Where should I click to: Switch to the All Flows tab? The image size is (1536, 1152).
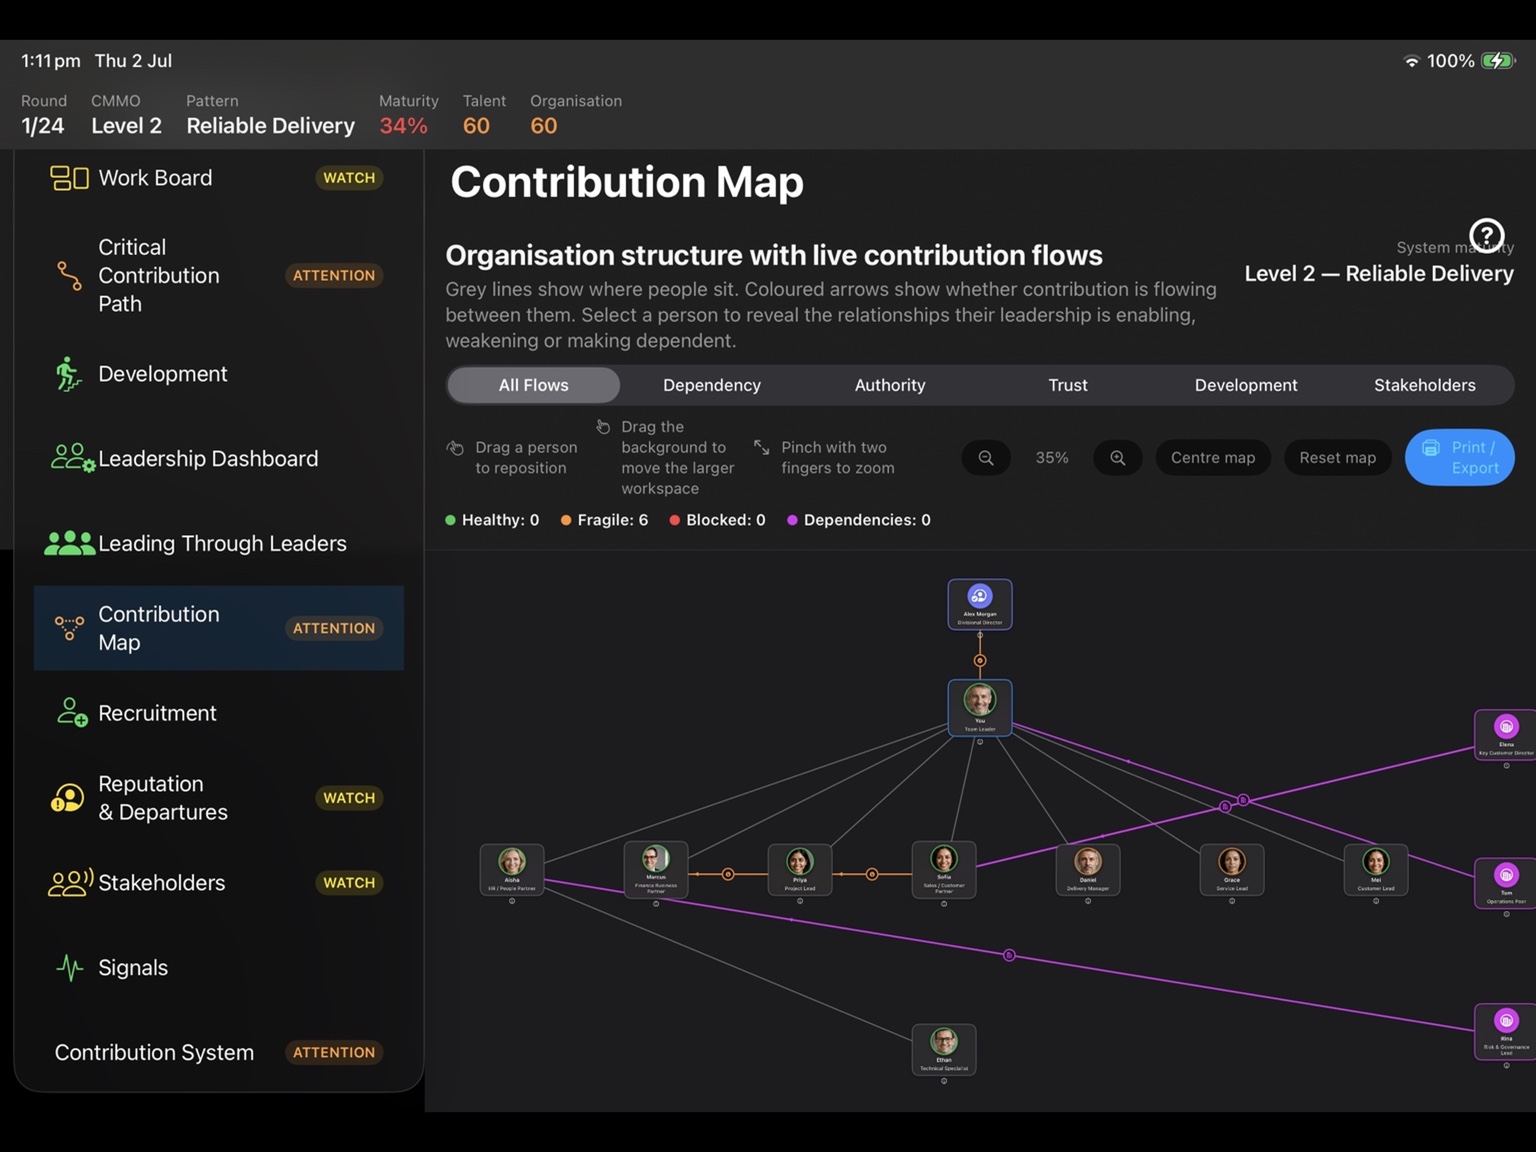(x=534, y=385)
